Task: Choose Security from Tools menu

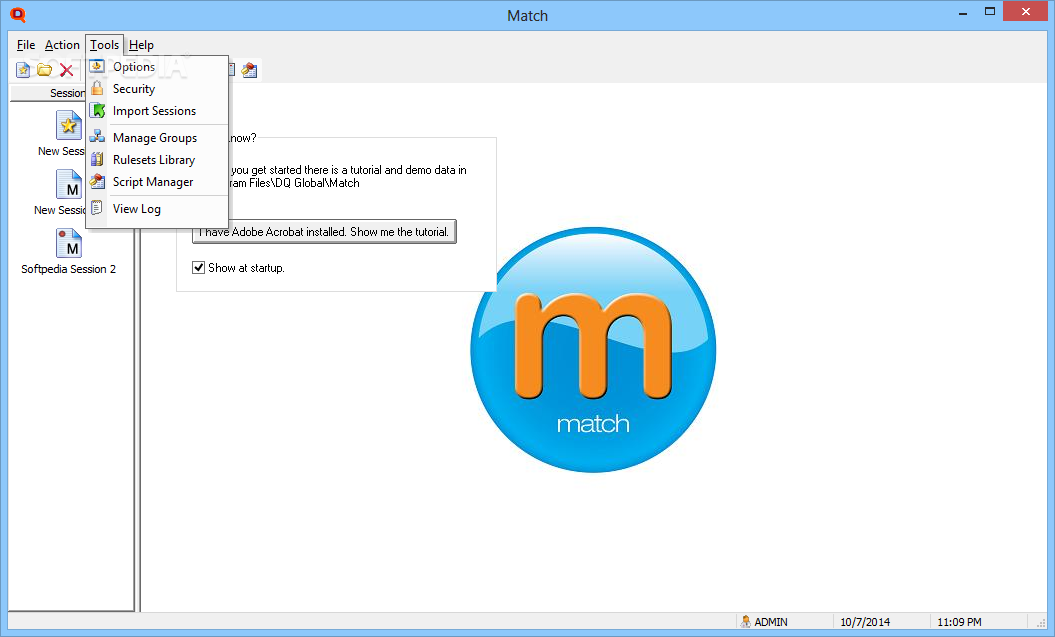Action: [157, 89]
